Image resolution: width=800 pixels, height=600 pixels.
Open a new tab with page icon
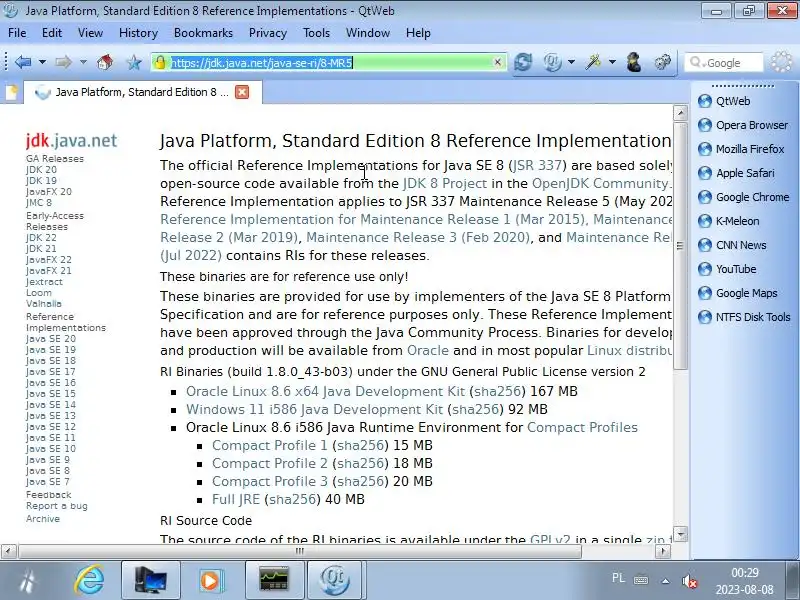pos(12,92)
